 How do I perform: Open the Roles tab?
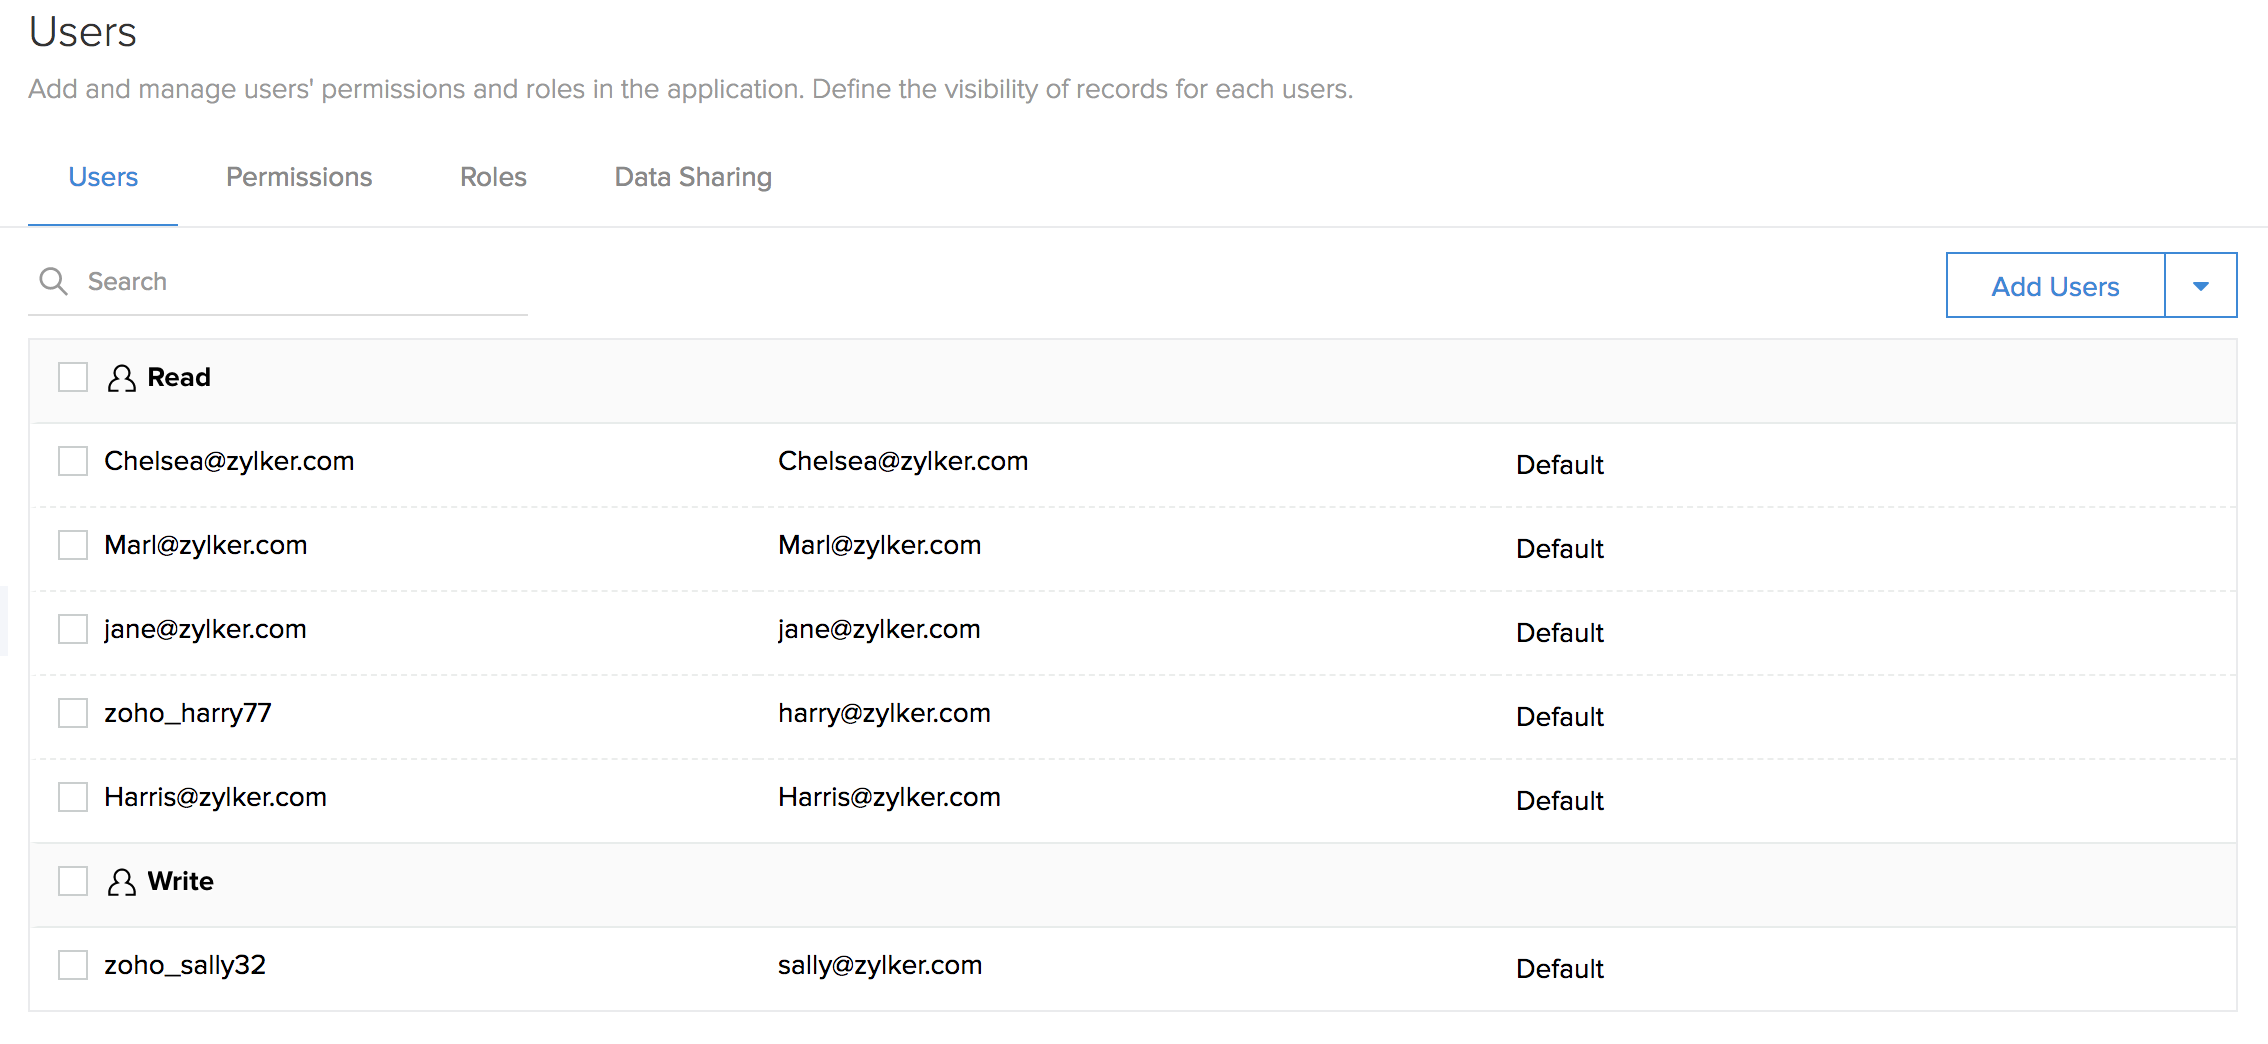tap(493, 177)
